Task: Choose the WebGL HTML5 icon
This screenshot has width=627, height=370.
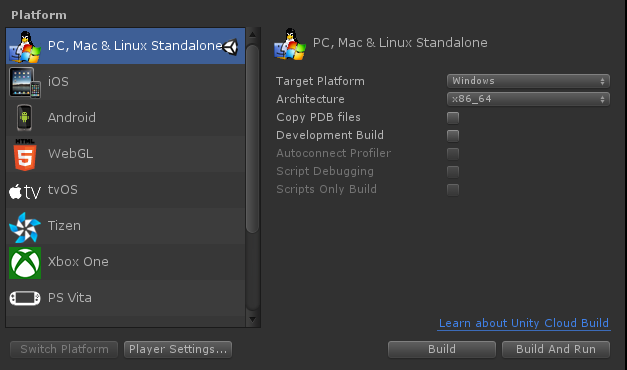Action: pos(25,154)
